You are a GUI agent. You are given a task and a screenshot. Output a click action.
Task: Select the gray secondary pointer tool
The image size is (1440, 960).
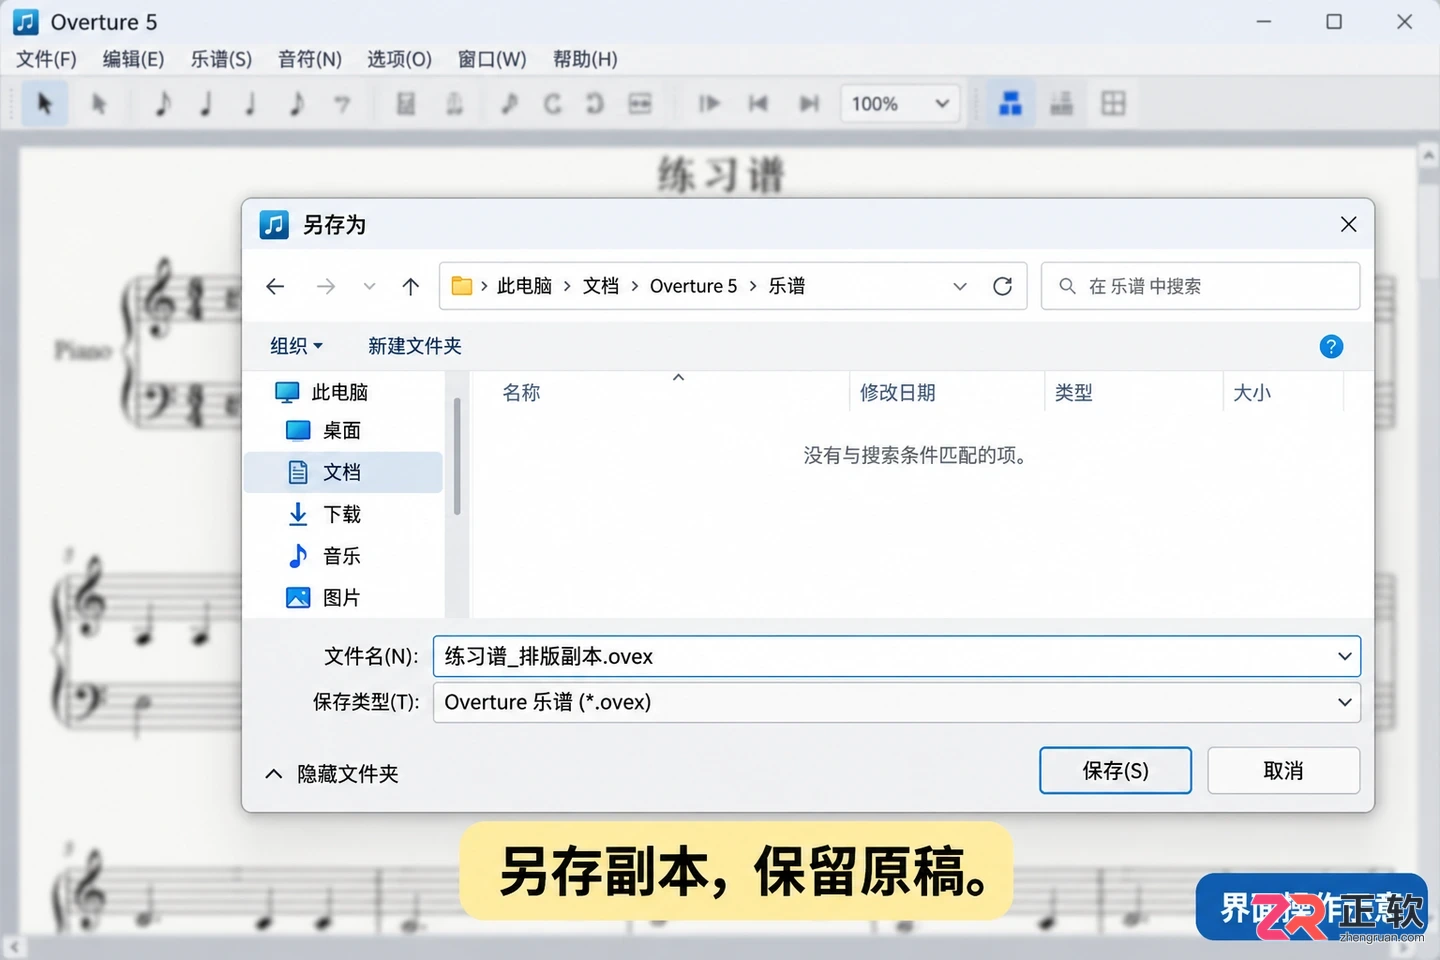[x=98, y=103]
